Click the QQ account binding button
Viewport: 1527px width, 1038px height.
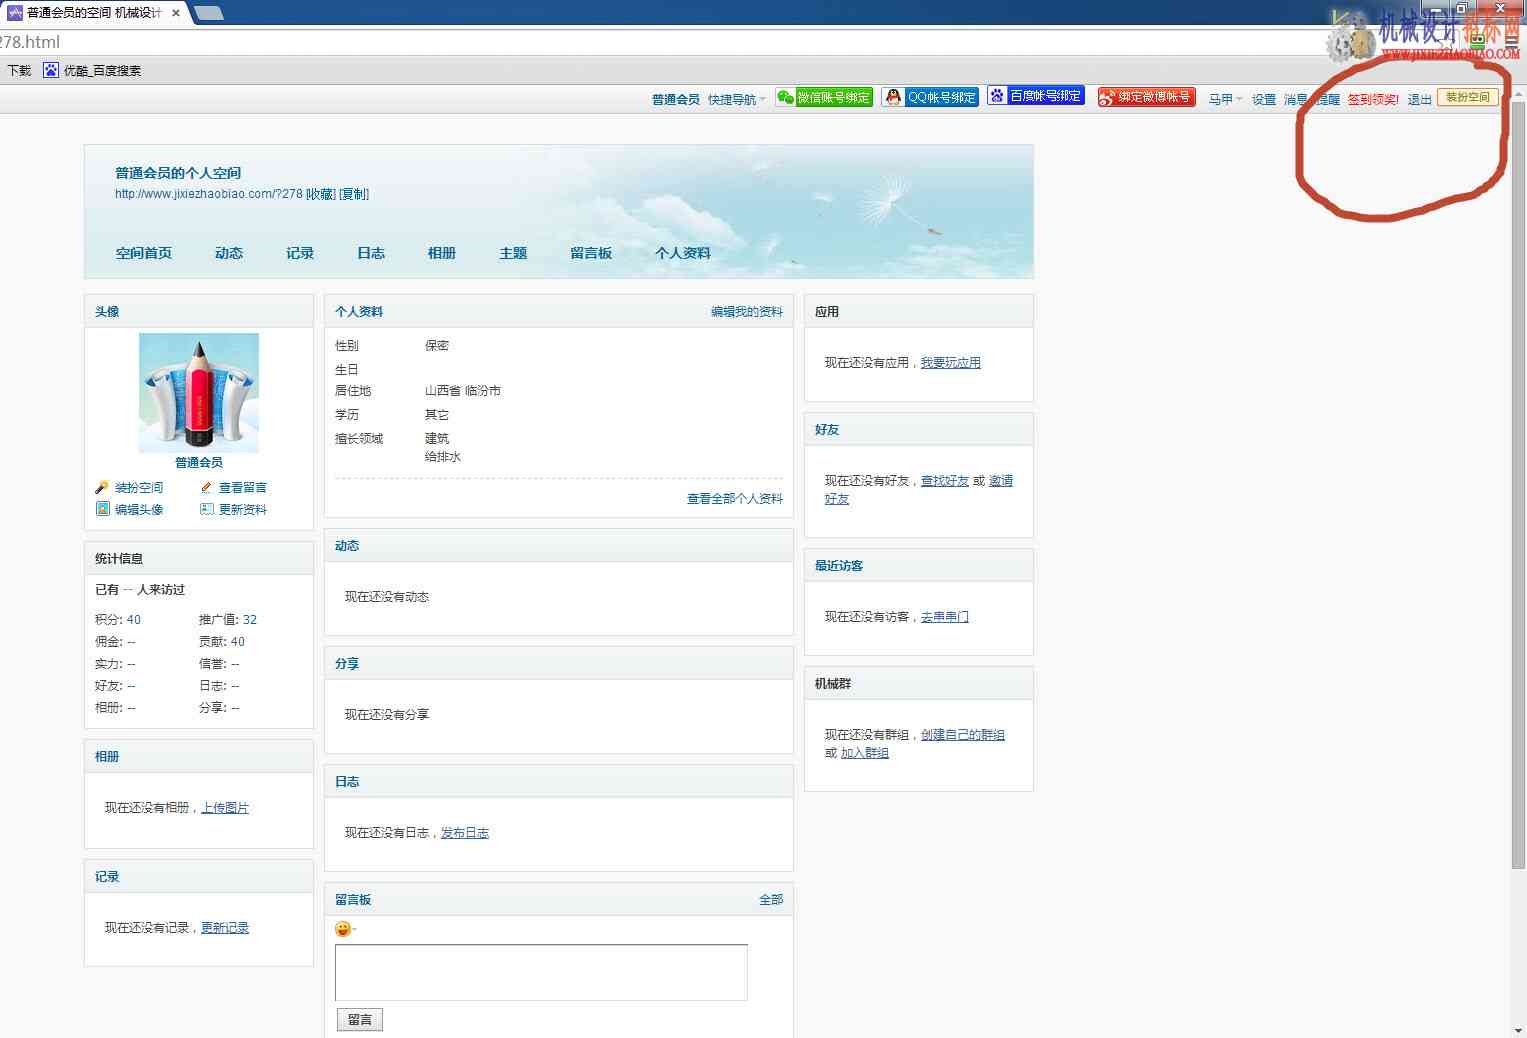(930, 97)
